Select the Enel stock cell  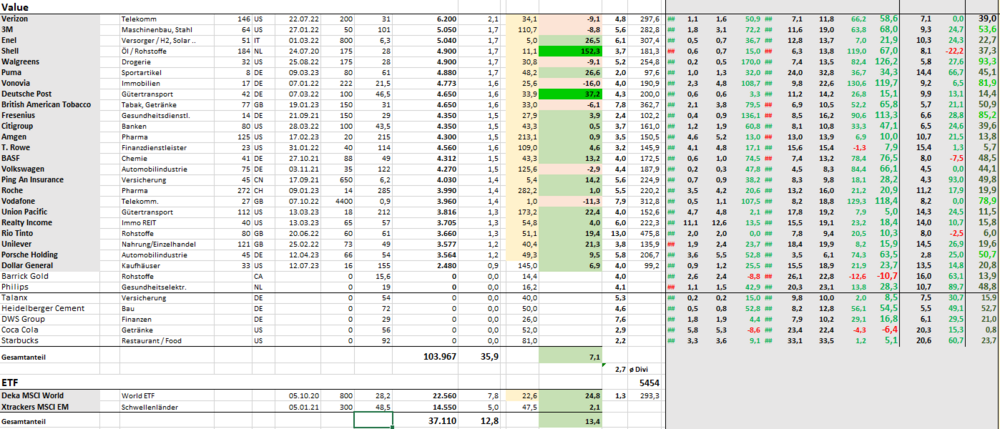click(50, 40)
